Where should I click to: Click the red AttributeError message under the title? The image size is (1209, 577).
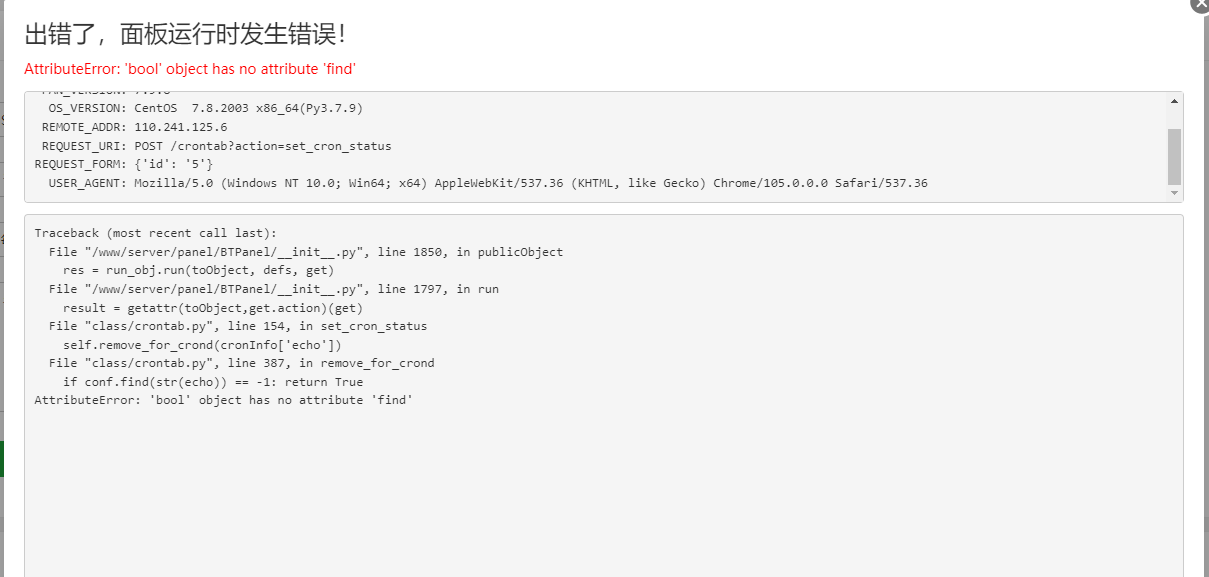pos(190,69)
